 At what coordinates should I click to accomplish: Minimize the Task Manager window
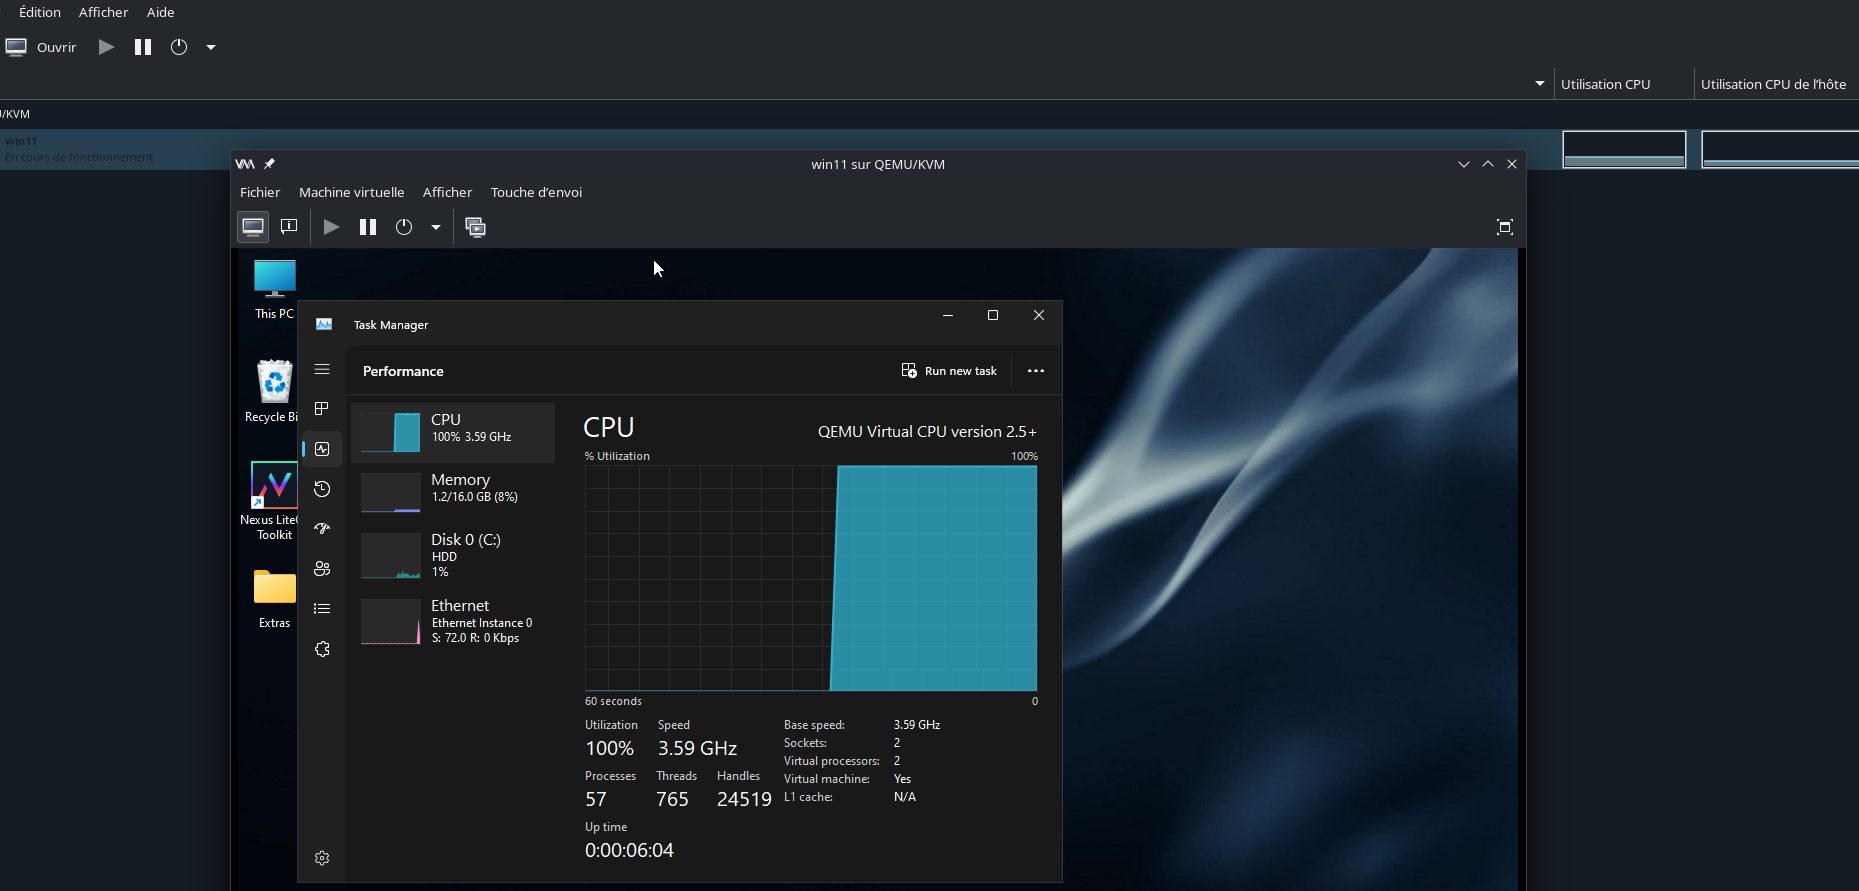(948, 315)
